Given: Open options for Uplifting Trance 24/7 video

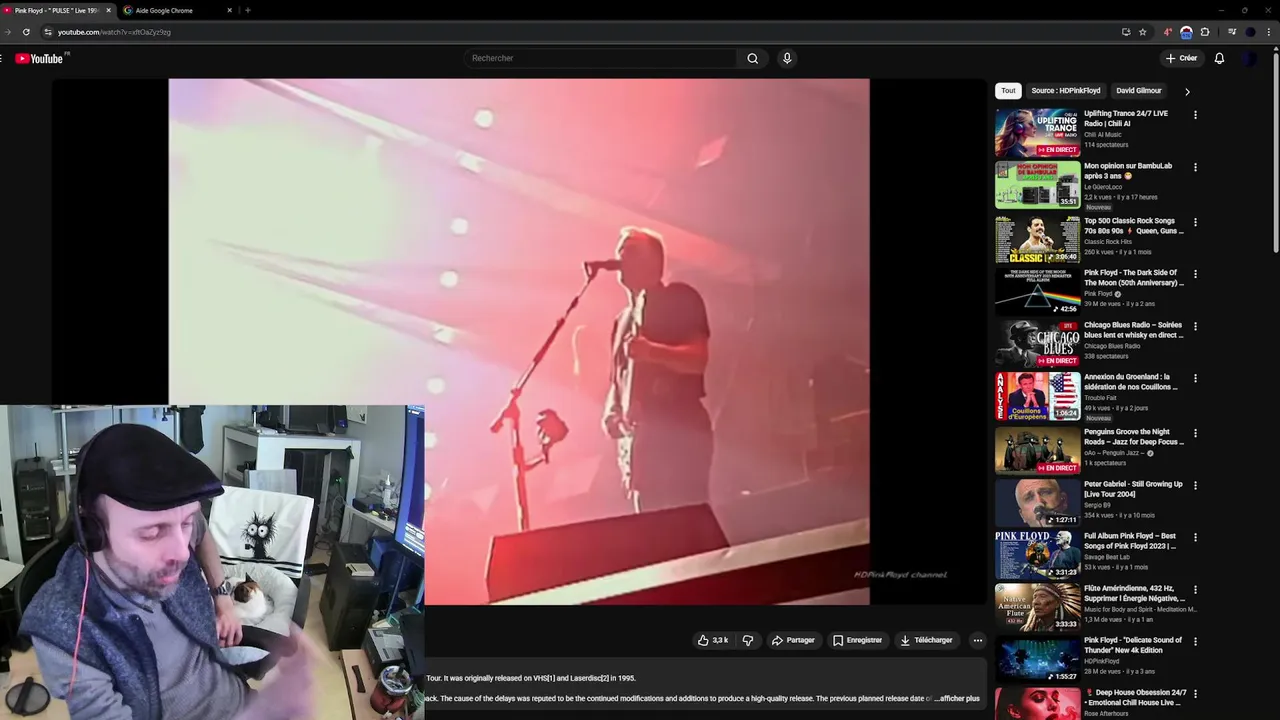Looking at the screenshot, I should (1195, 115).
